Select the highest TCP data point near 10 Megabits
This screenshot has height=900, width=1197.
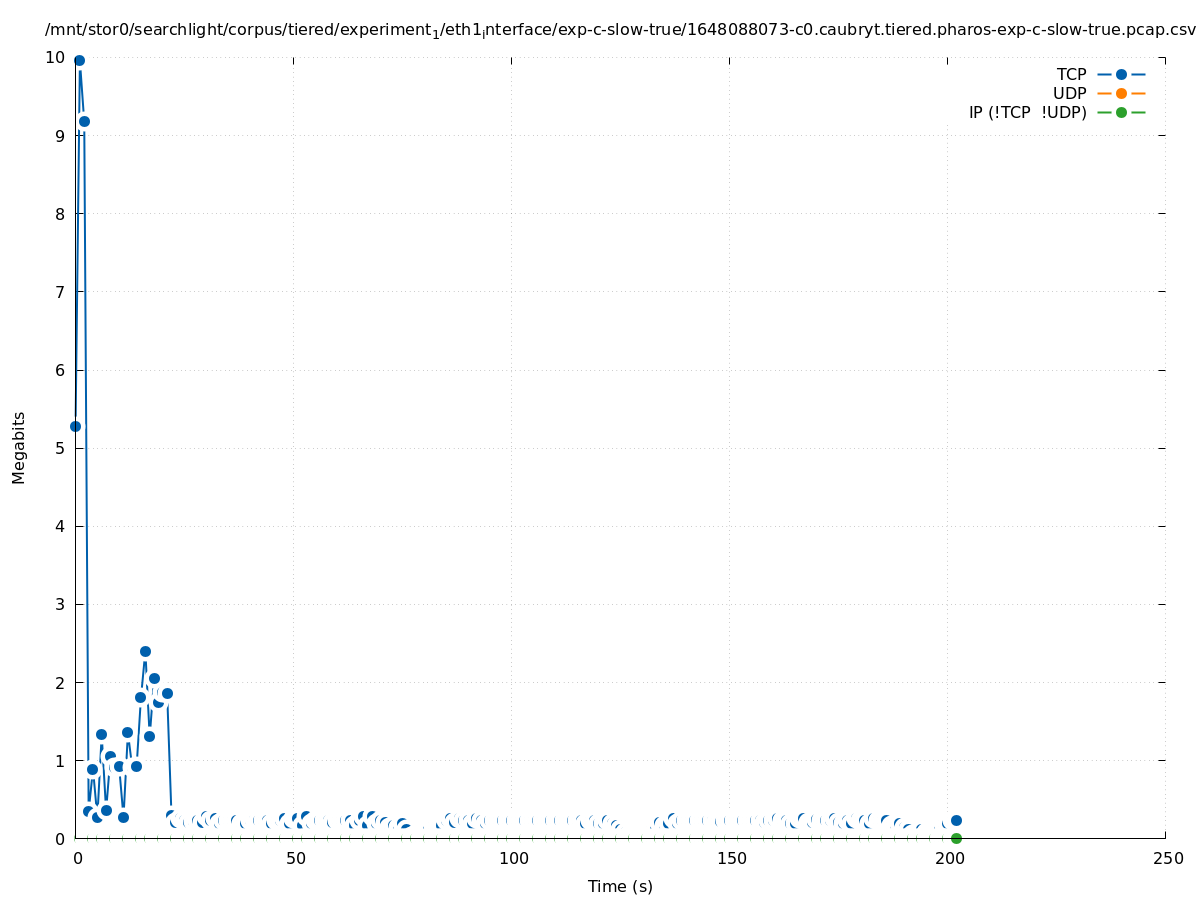pos(79,61)
